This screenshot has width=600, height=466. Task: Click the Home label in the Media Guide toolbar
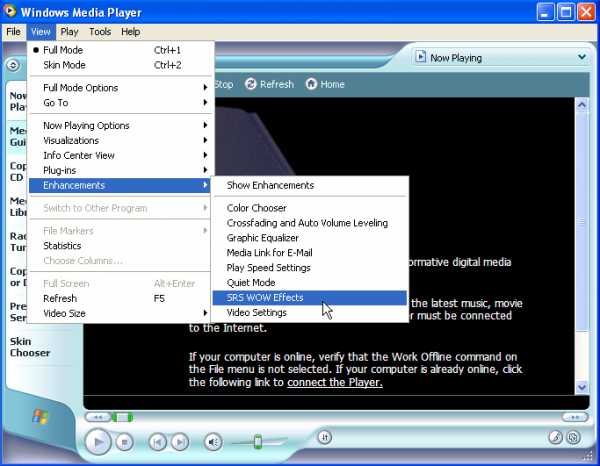pyautogui.click(x=332, y=84)
